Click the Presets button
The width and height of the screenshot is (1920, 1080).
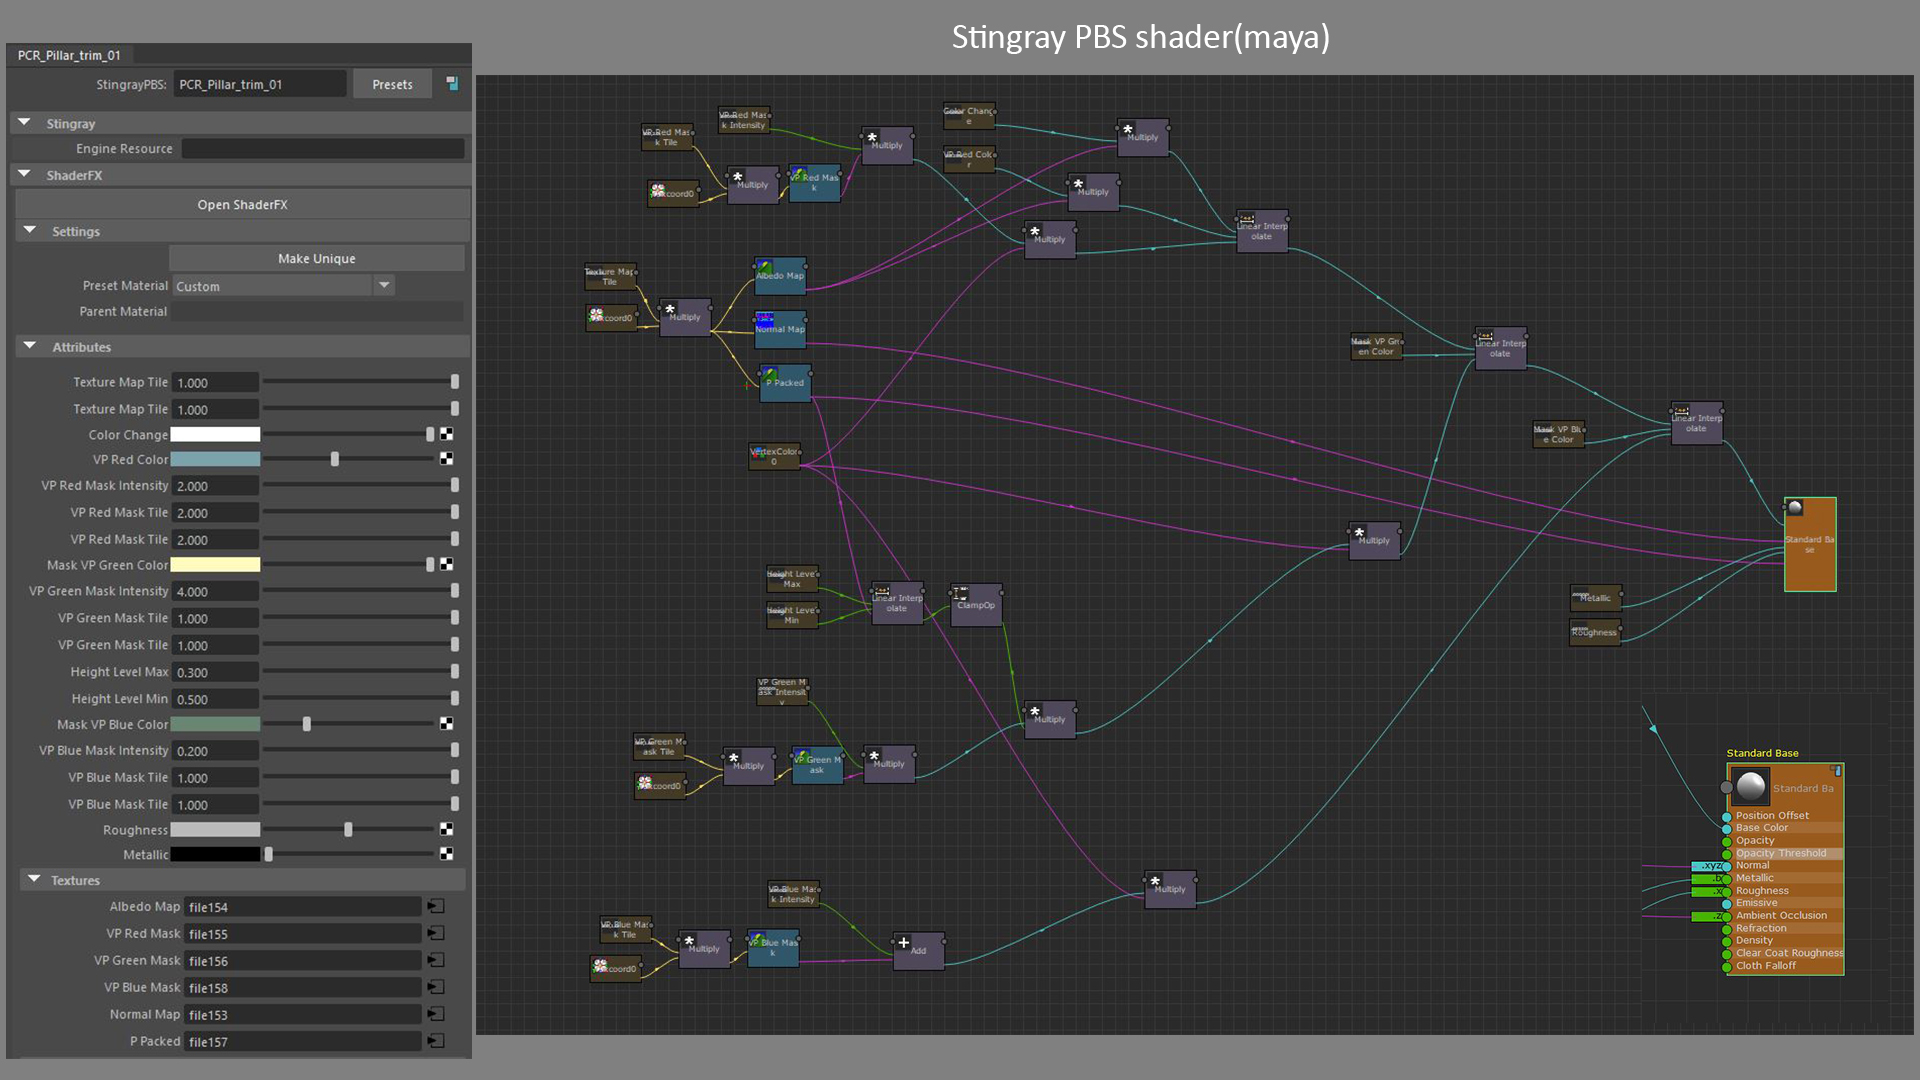tap(392, 84)
